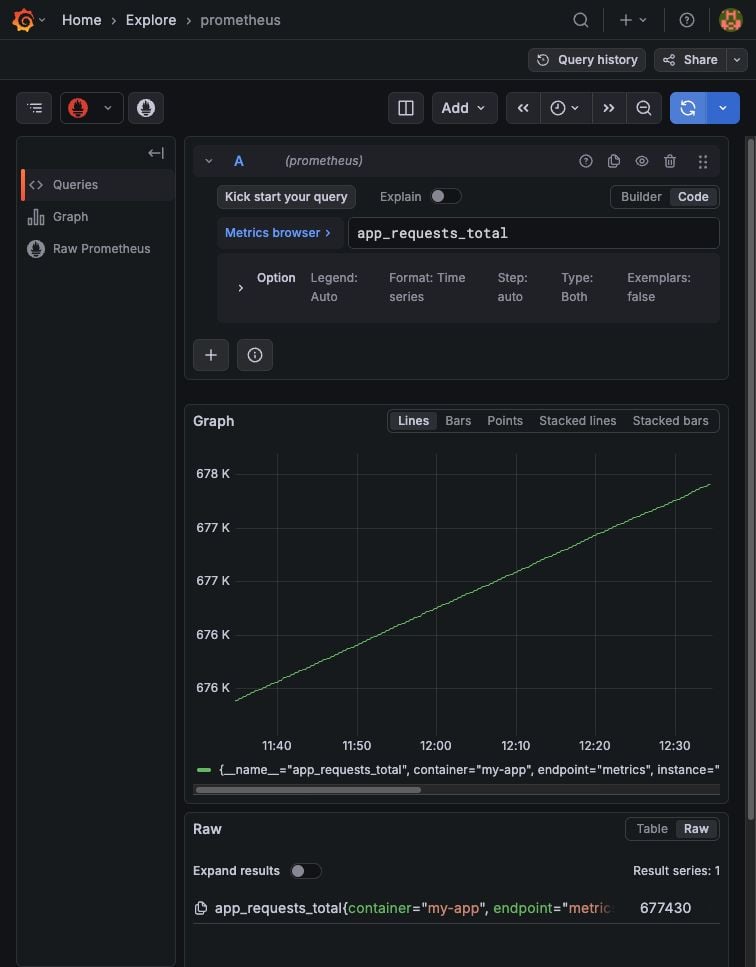Click the Legend: Auto option text
Image resolution: width=756 pixels, height=967 pixels.
coord(334,287)
